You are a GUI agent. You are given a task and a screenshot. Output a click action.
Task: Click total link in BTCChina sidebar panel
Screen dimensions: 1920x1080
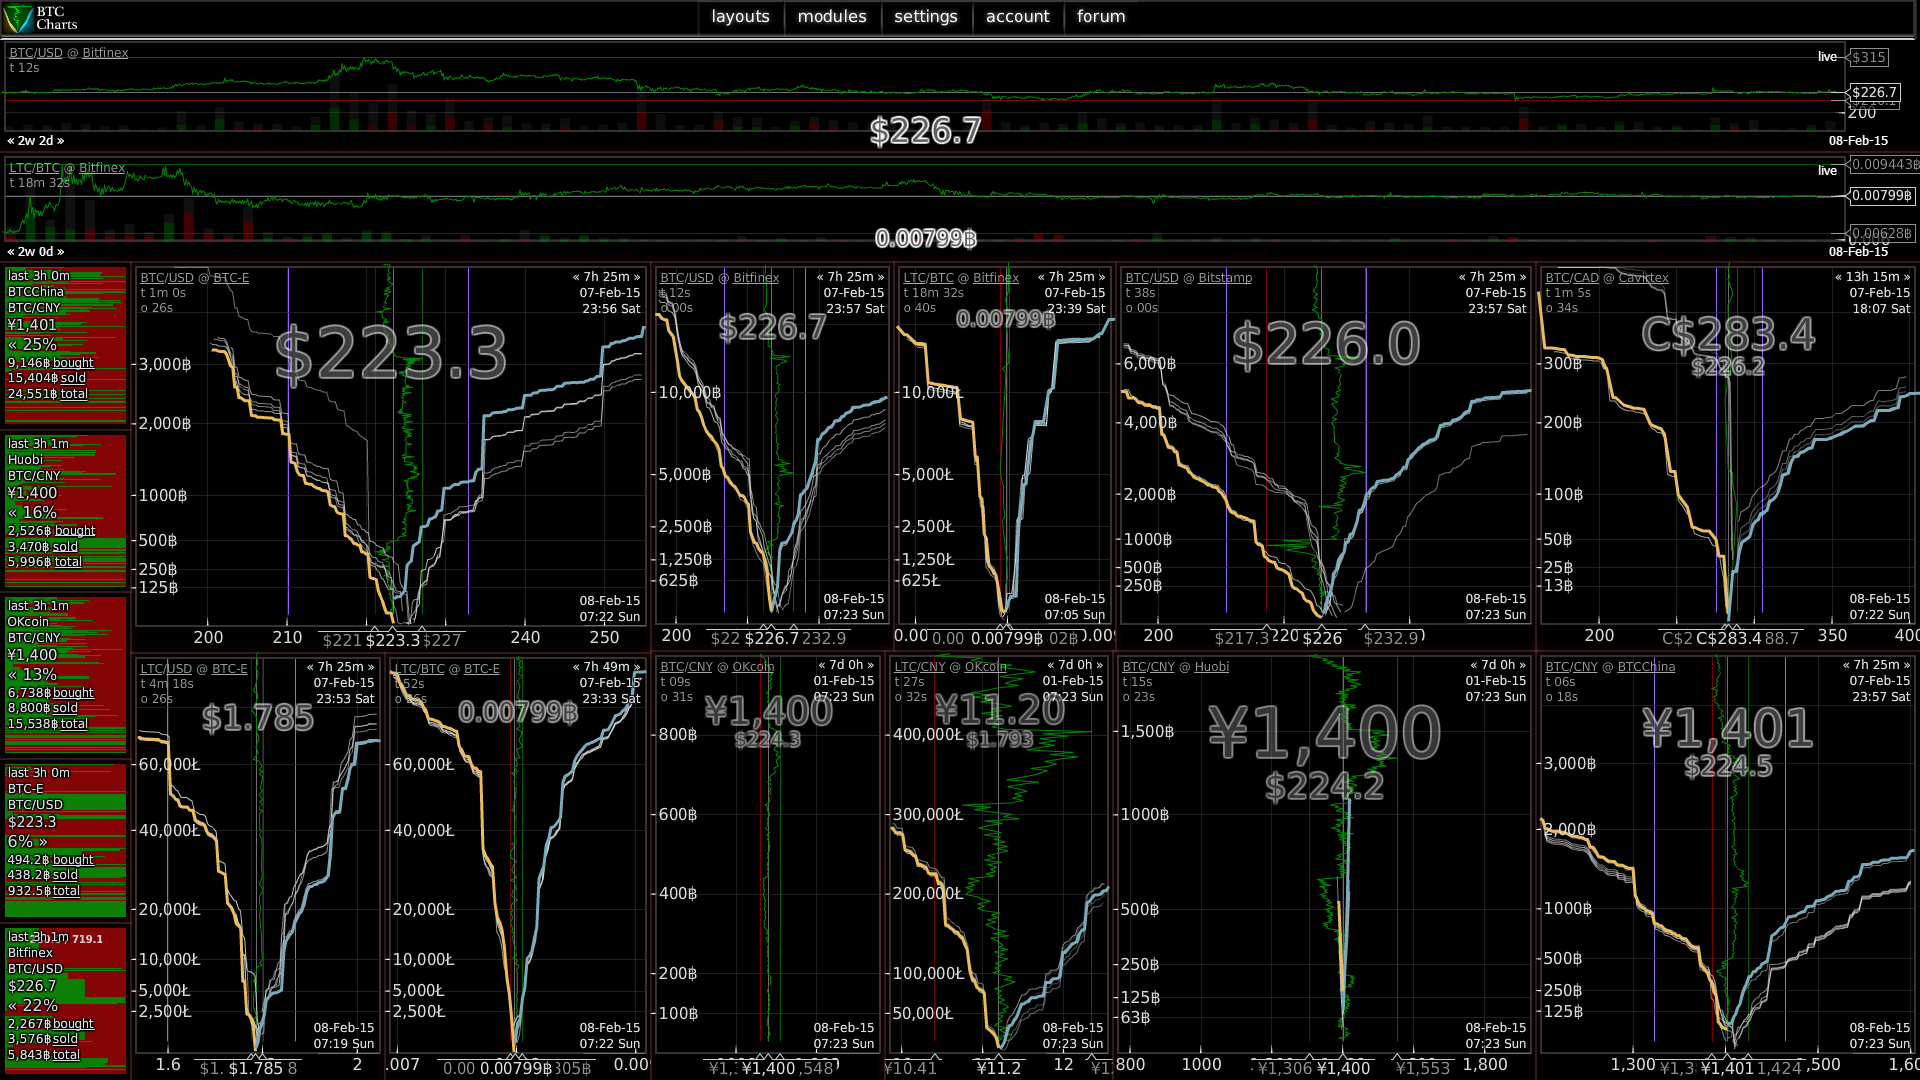74,394
